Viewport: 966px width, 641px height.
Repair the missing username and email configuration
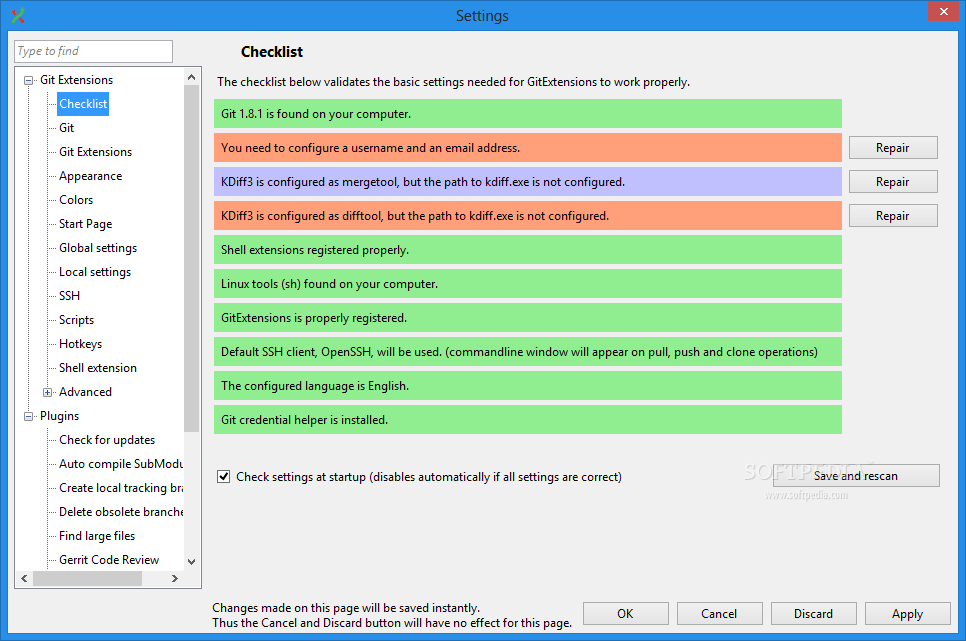click(893, 147)
